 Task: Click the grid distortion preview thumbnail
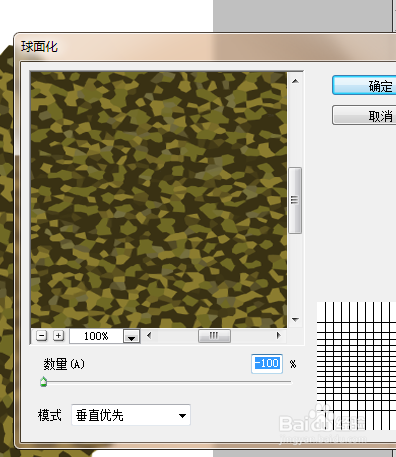tap(356, 366)
